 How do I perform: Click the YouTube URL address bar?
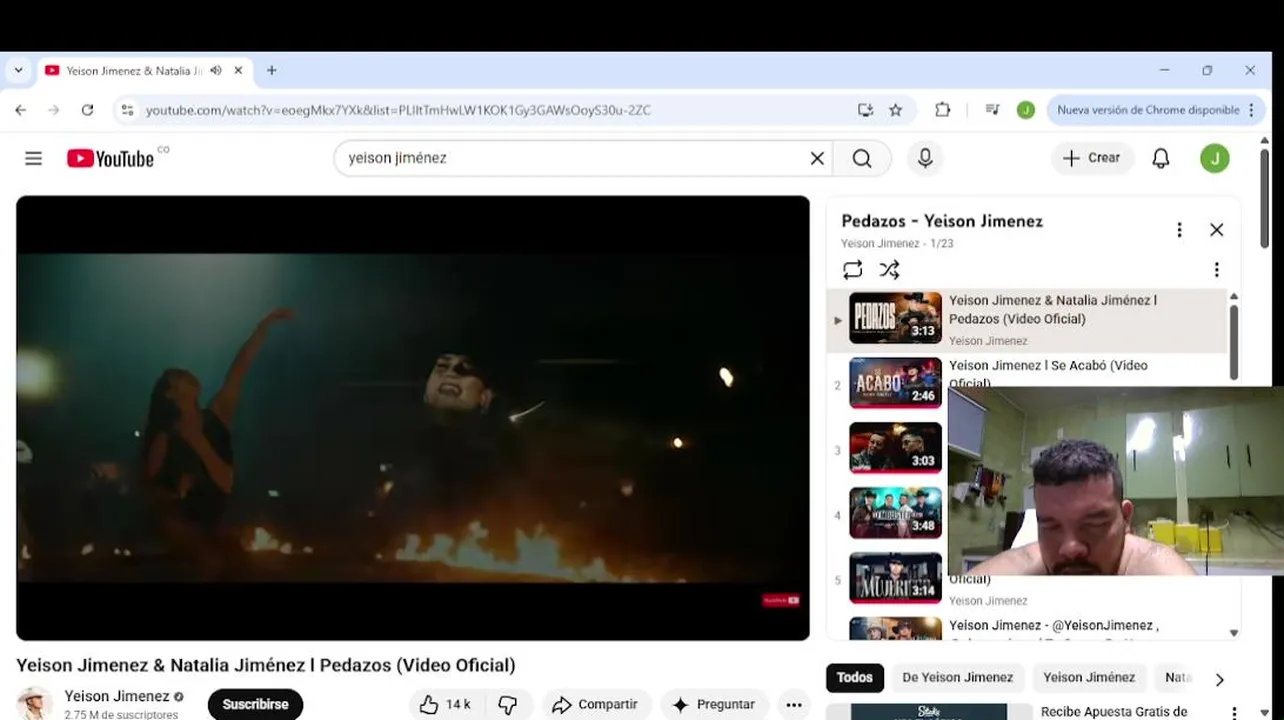click(398, 110)
